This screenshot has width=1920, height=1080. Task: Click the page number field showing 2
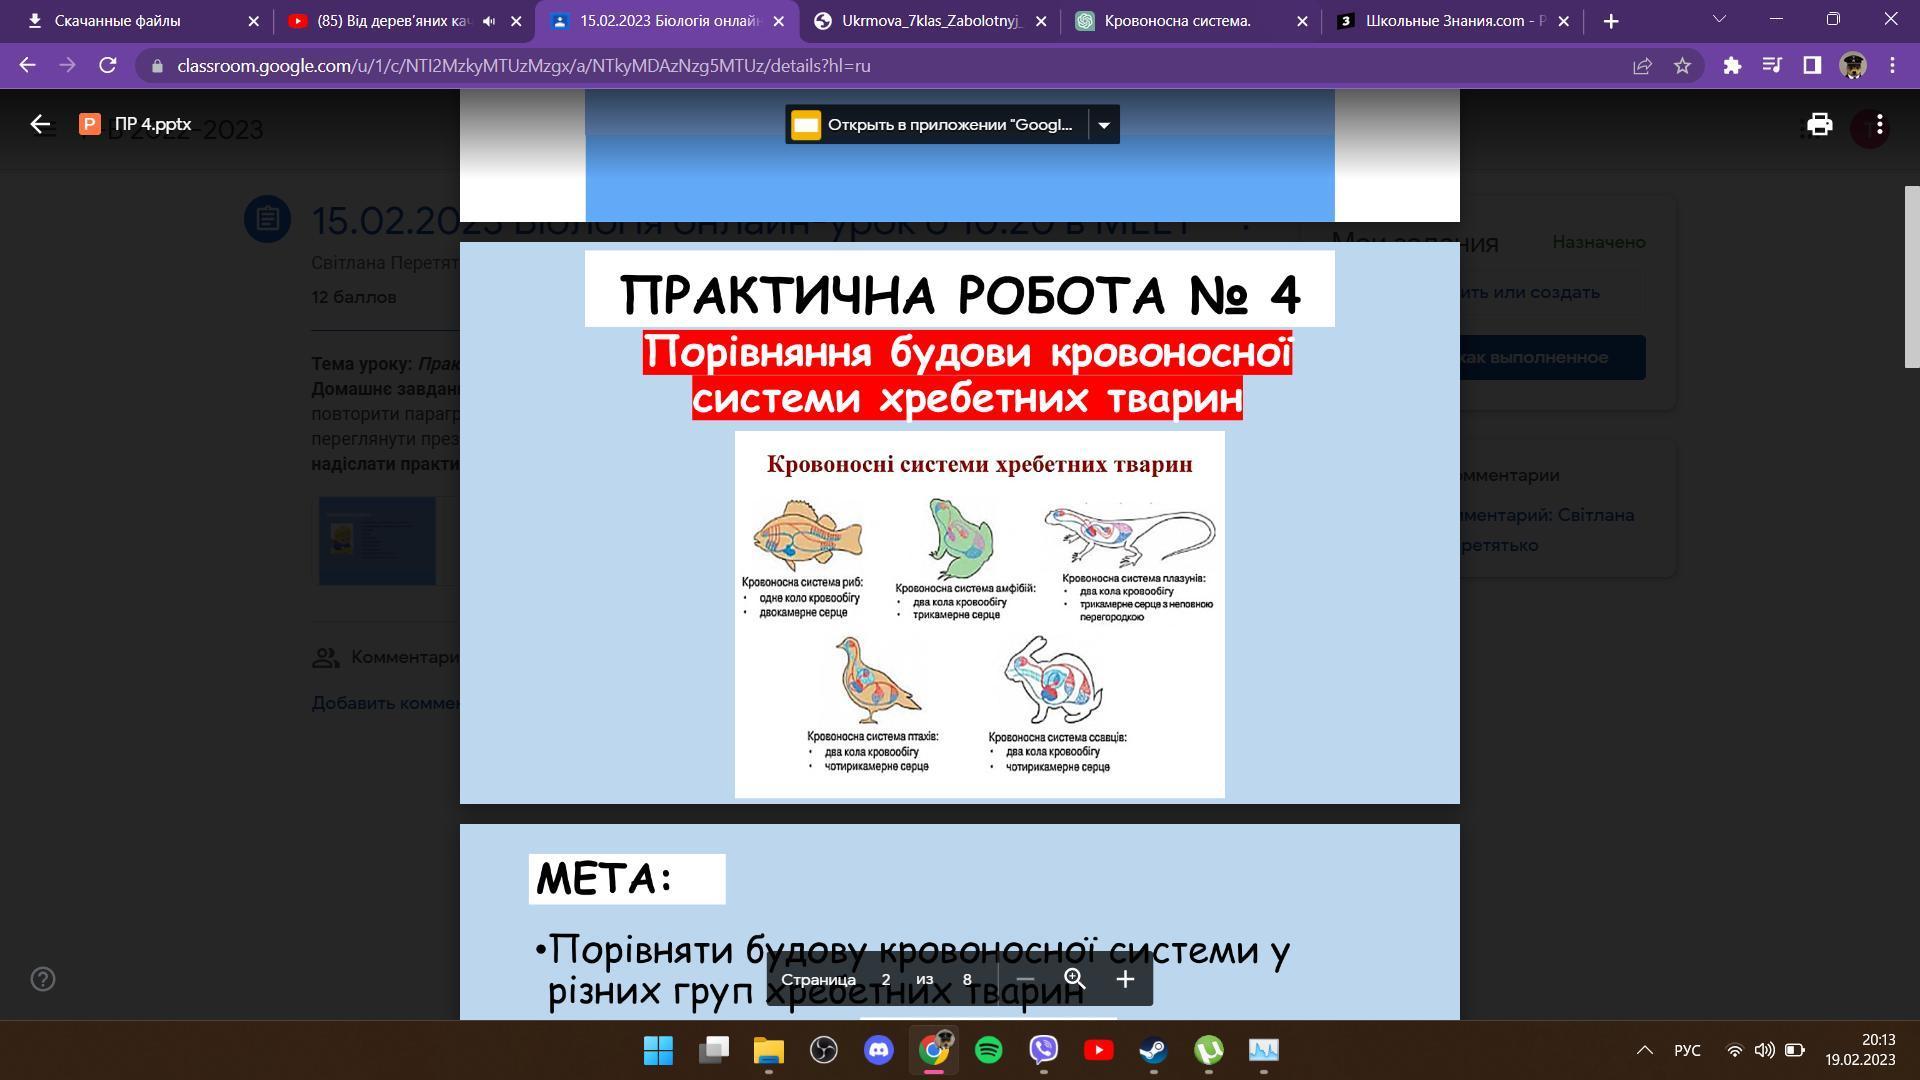pos(885,979)
